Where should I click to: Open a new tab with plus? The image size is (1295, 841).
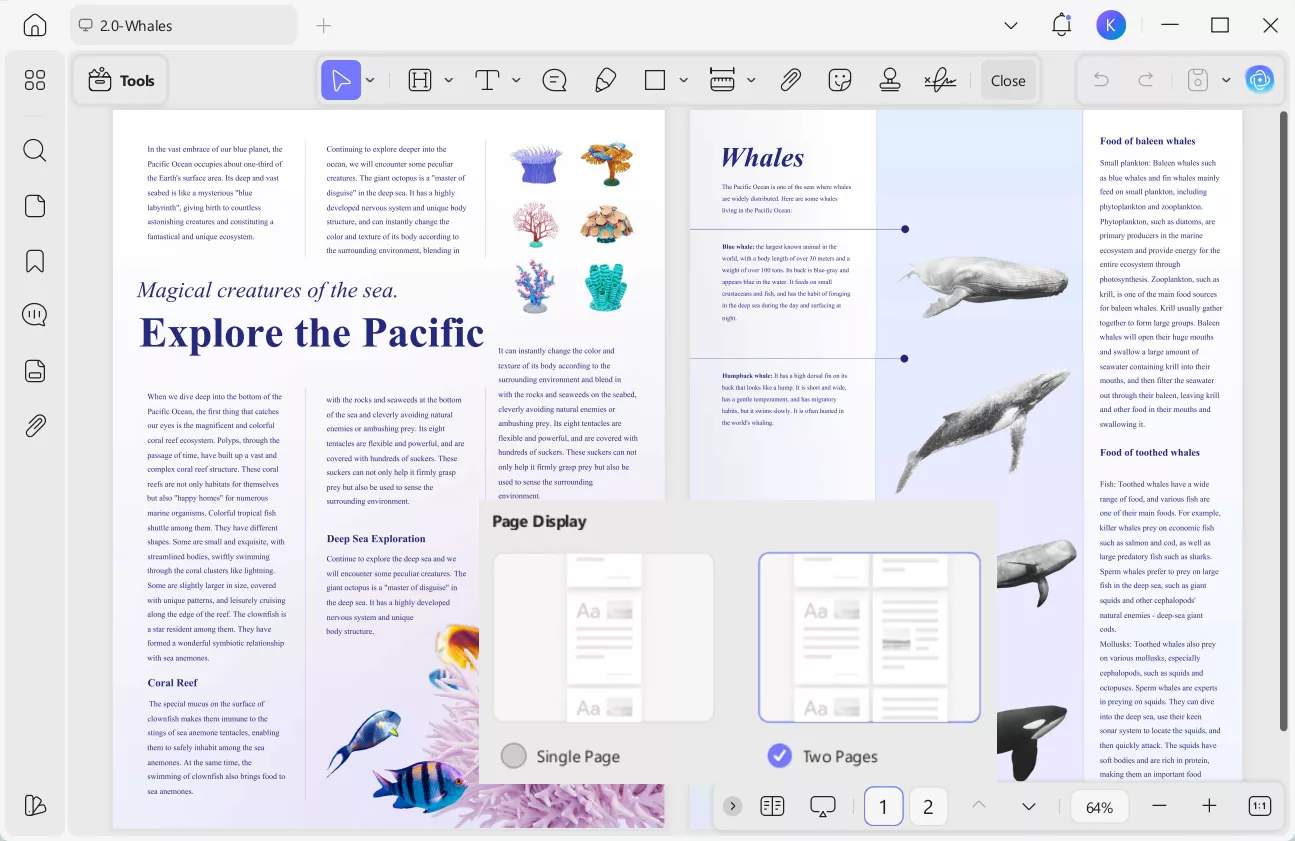pyautogui.click(x=323, y=26)
